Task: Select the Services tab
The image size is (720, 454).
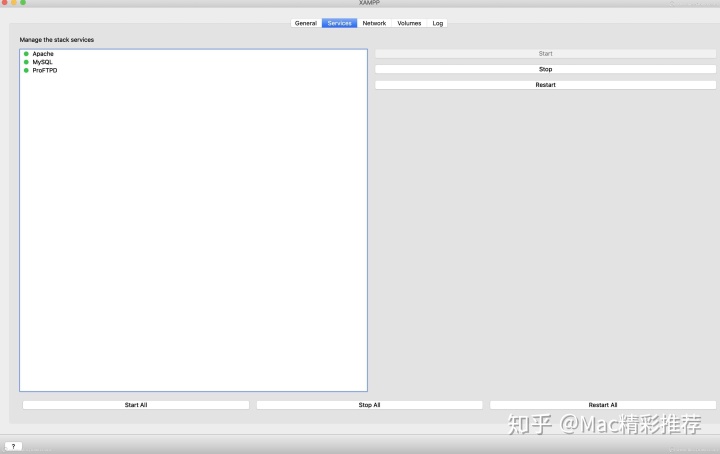Action: [339, 23]
